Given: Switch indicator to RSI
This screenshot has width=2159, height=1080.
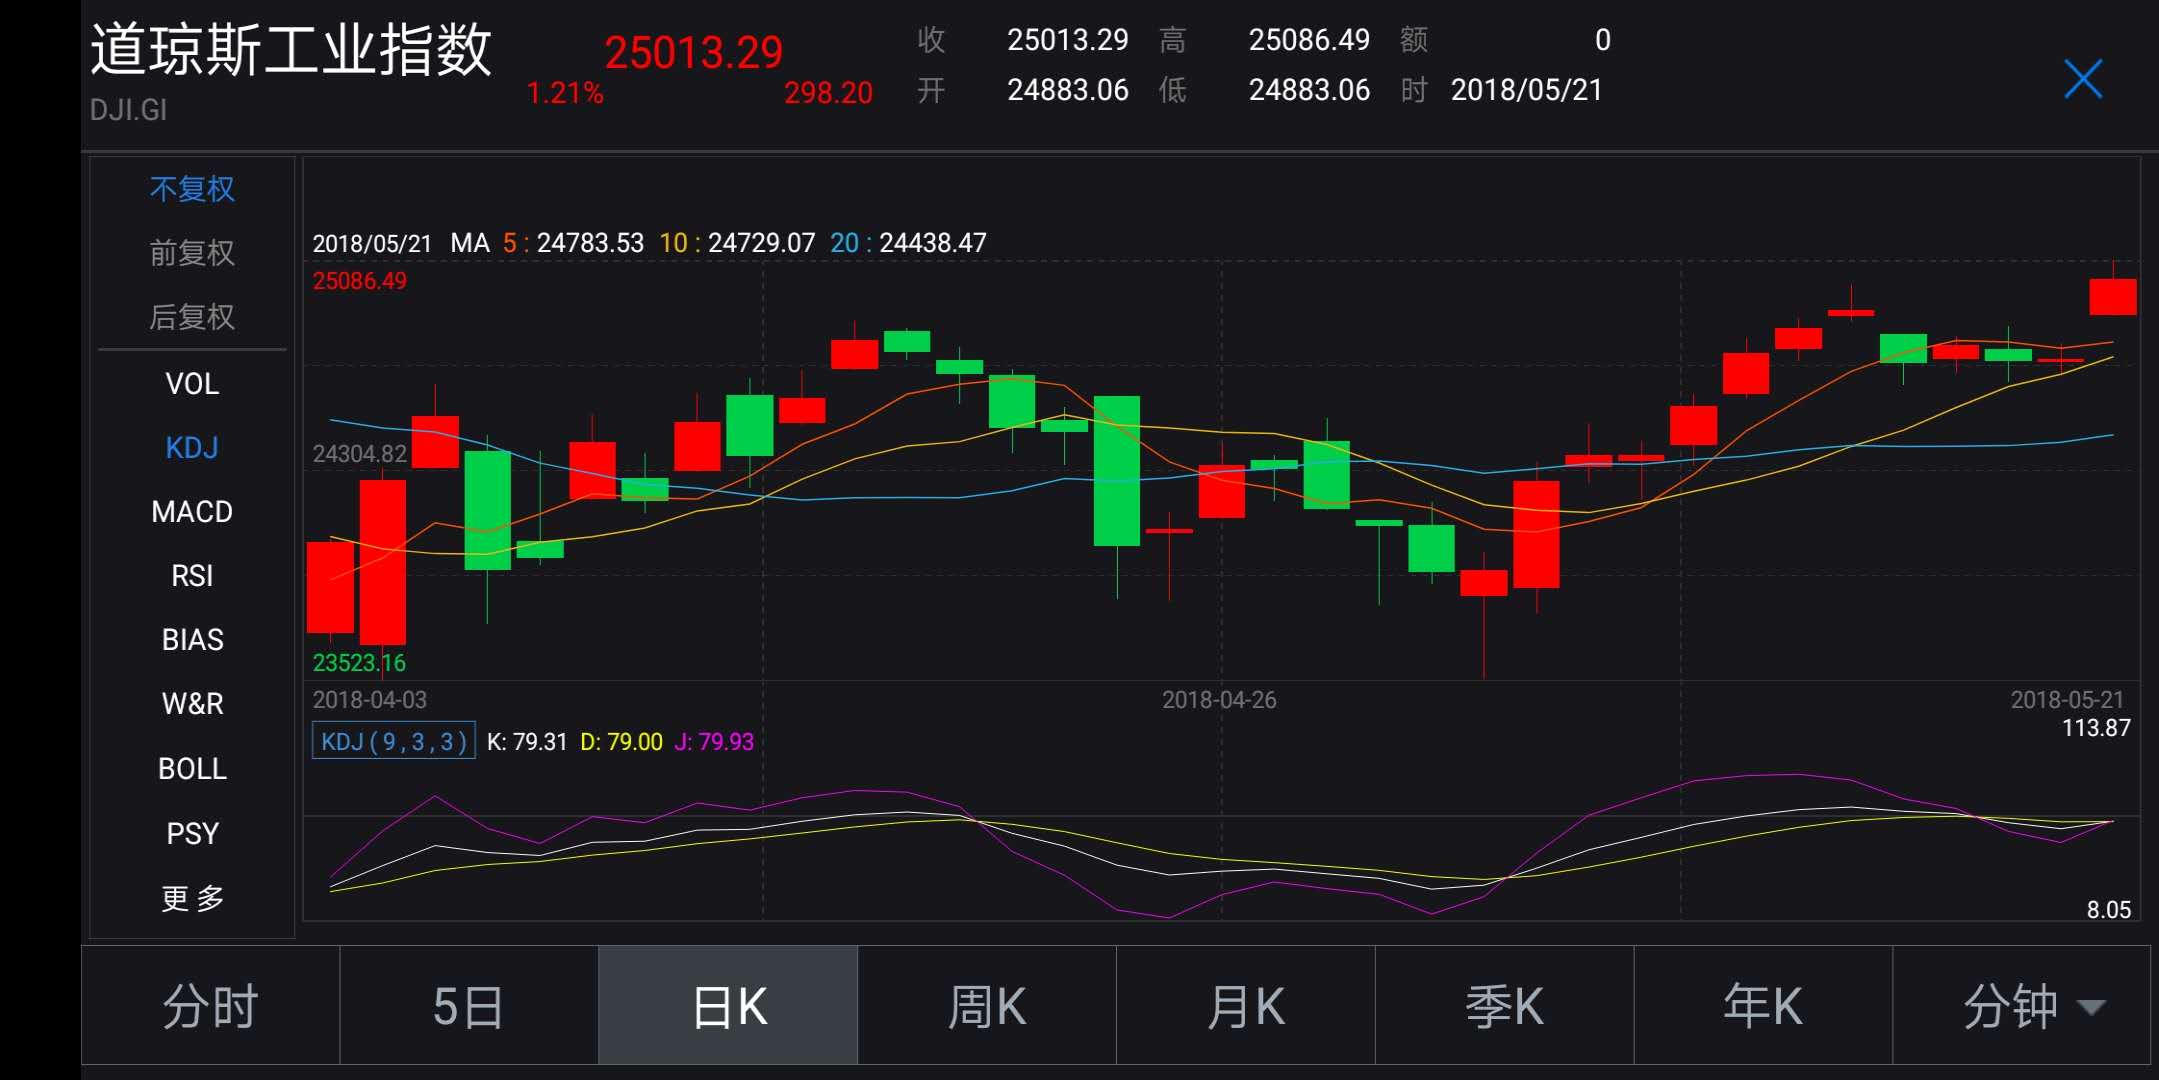Looking at the screenshot, I should 192,575.
